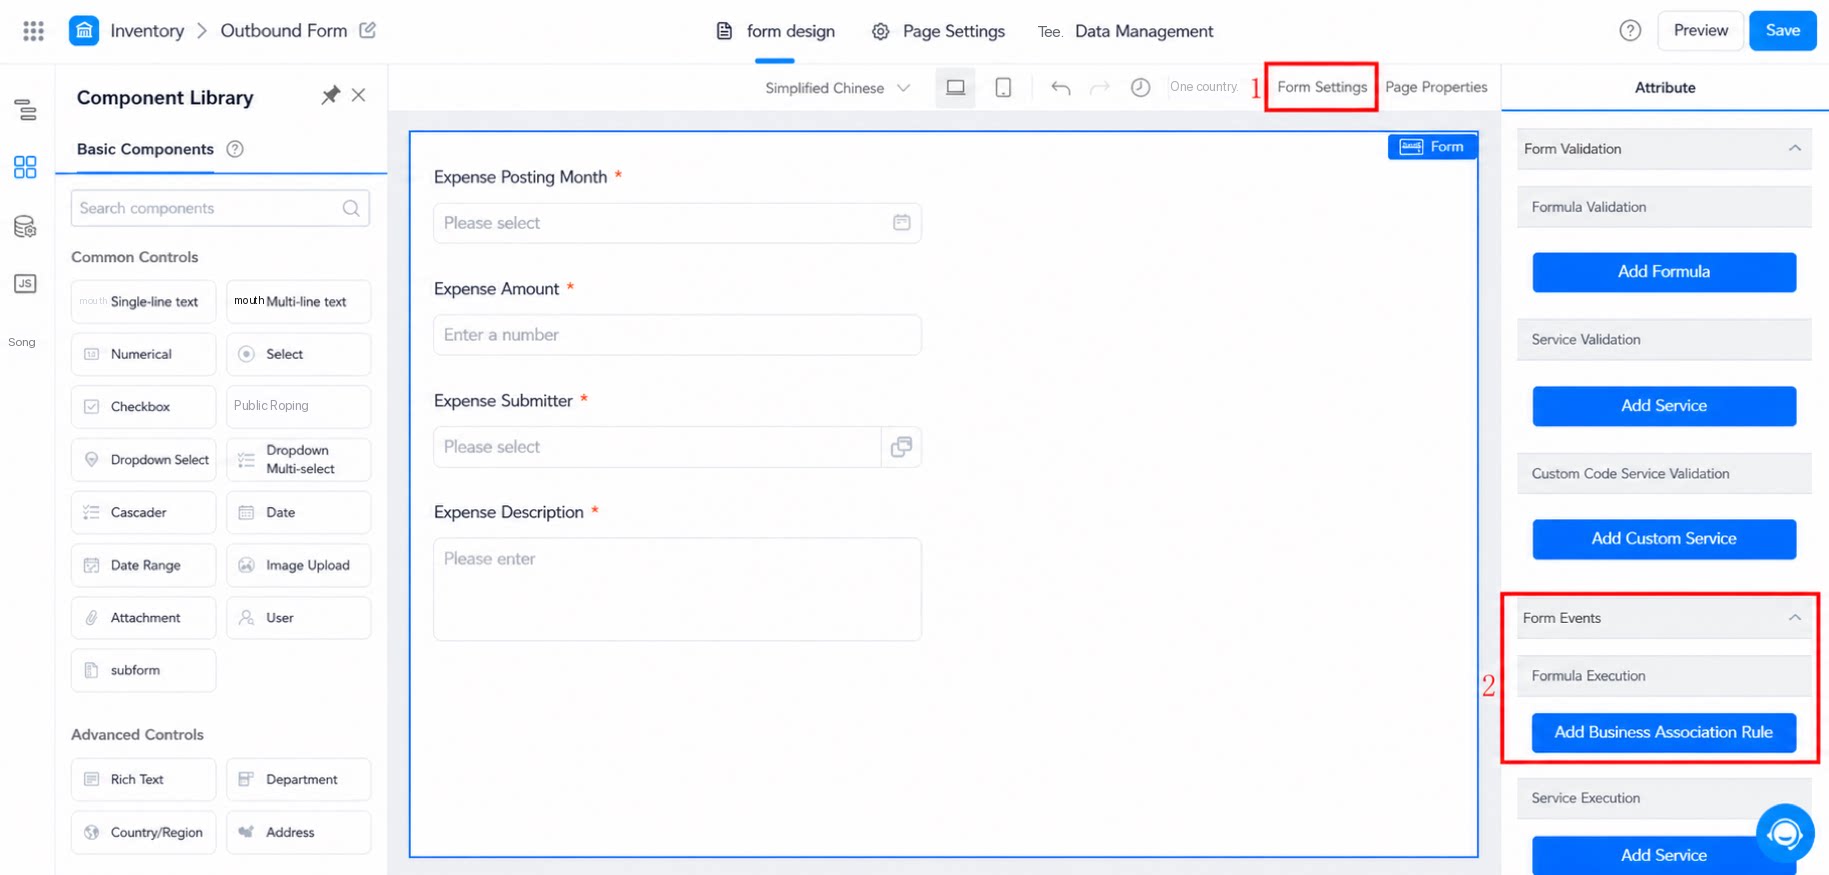Switch to desktop preview icon

tap(955, 88)
